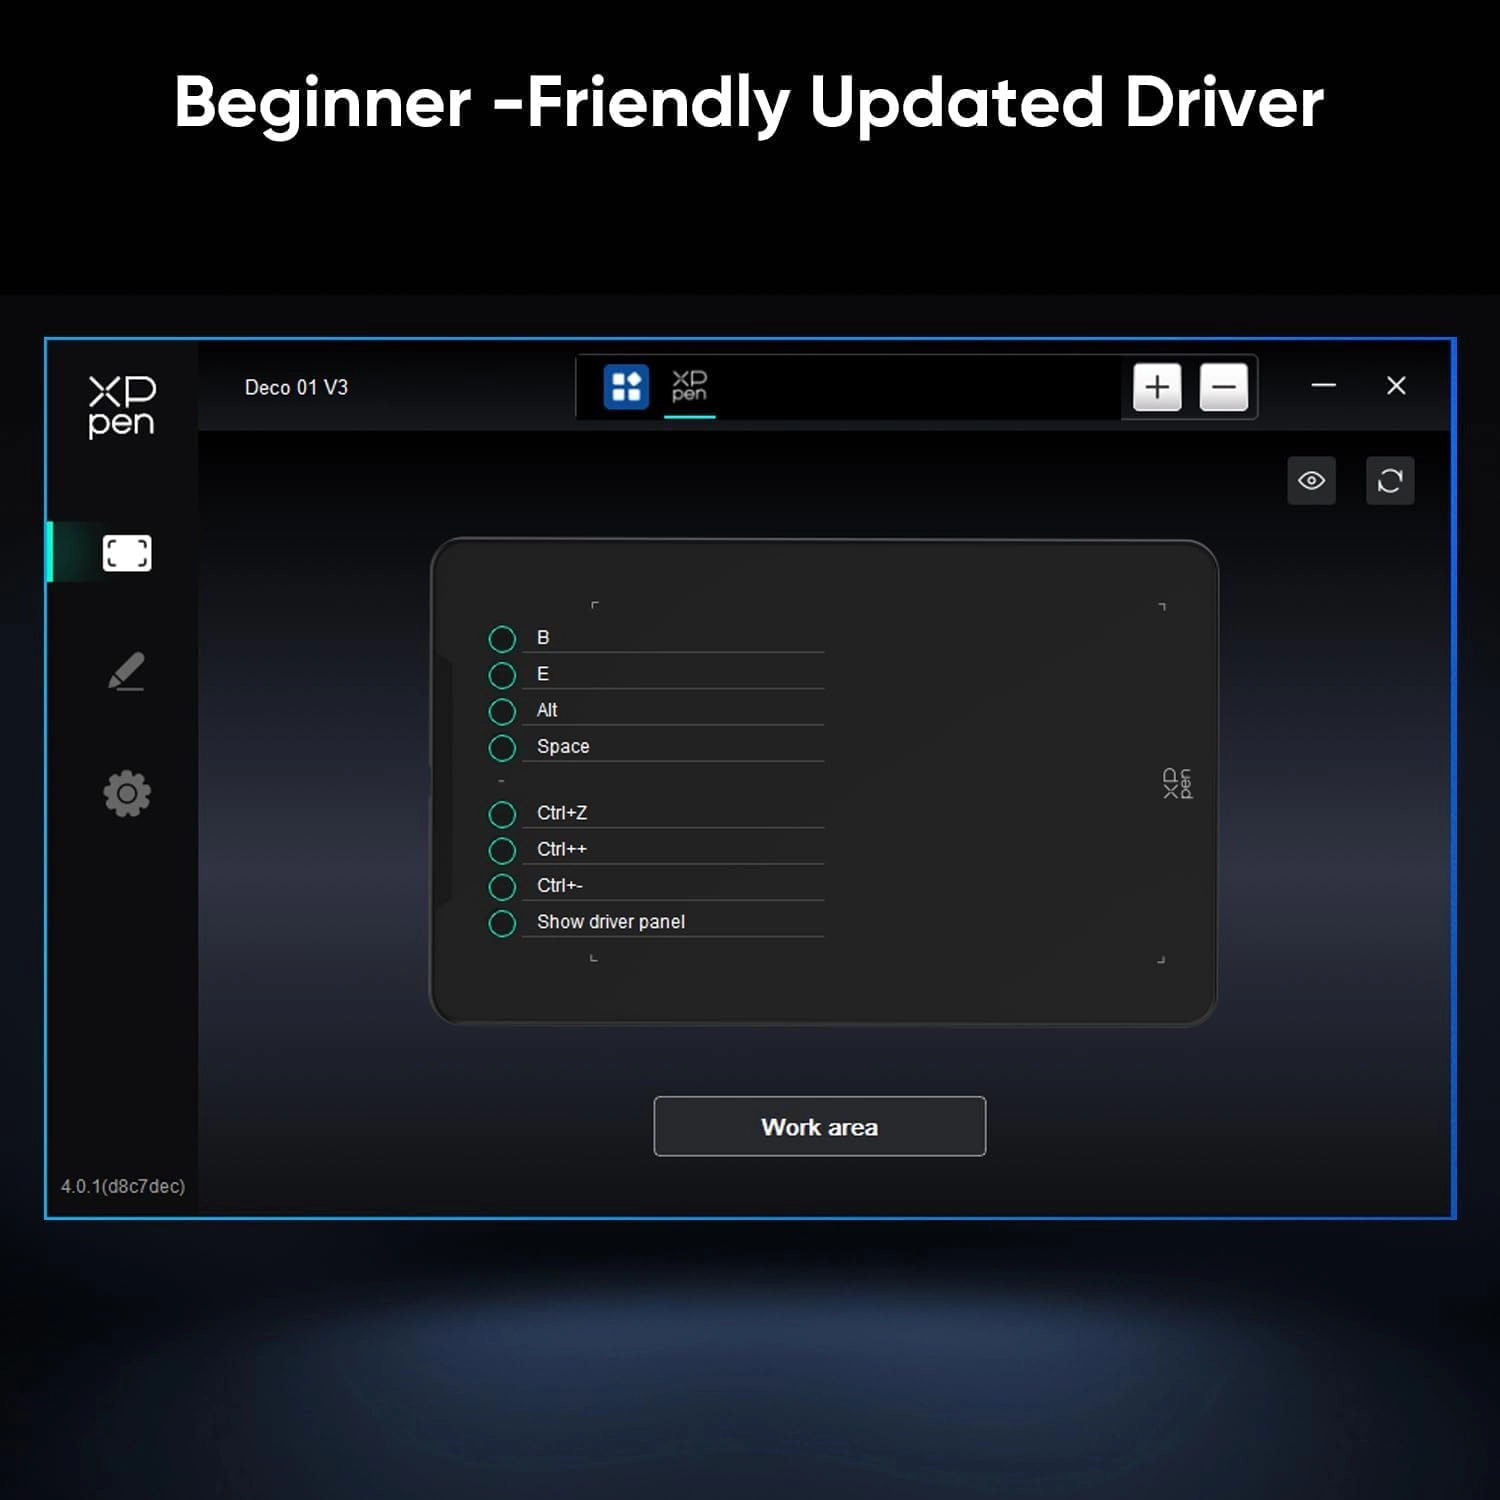Click the B shortcut key label

pos(543,638)
